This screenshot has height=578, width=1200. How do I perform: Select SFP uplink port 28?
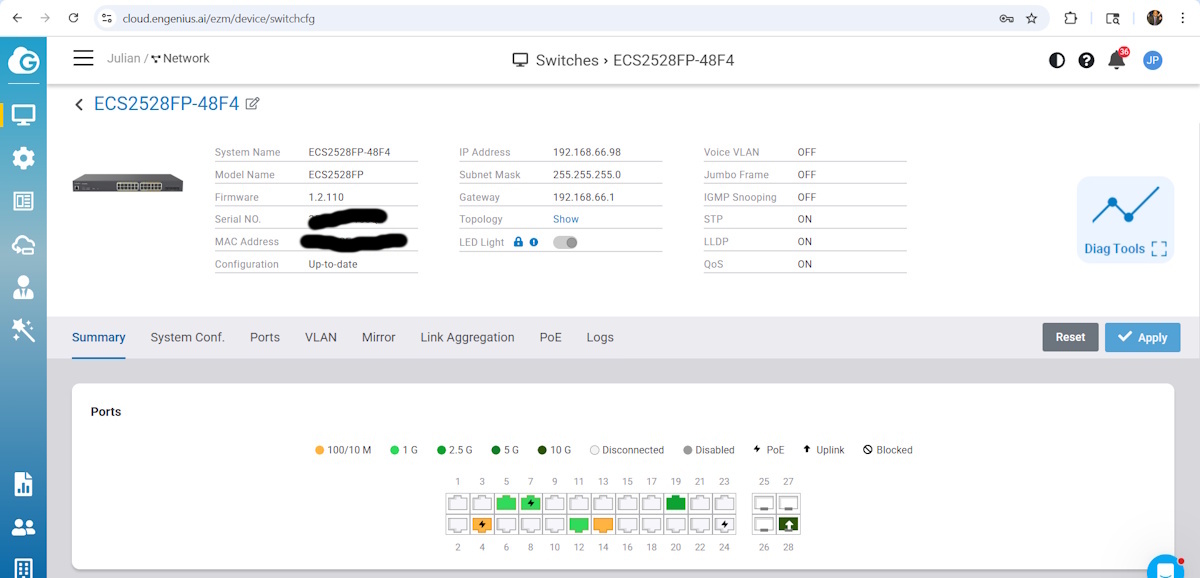(788, 524)
